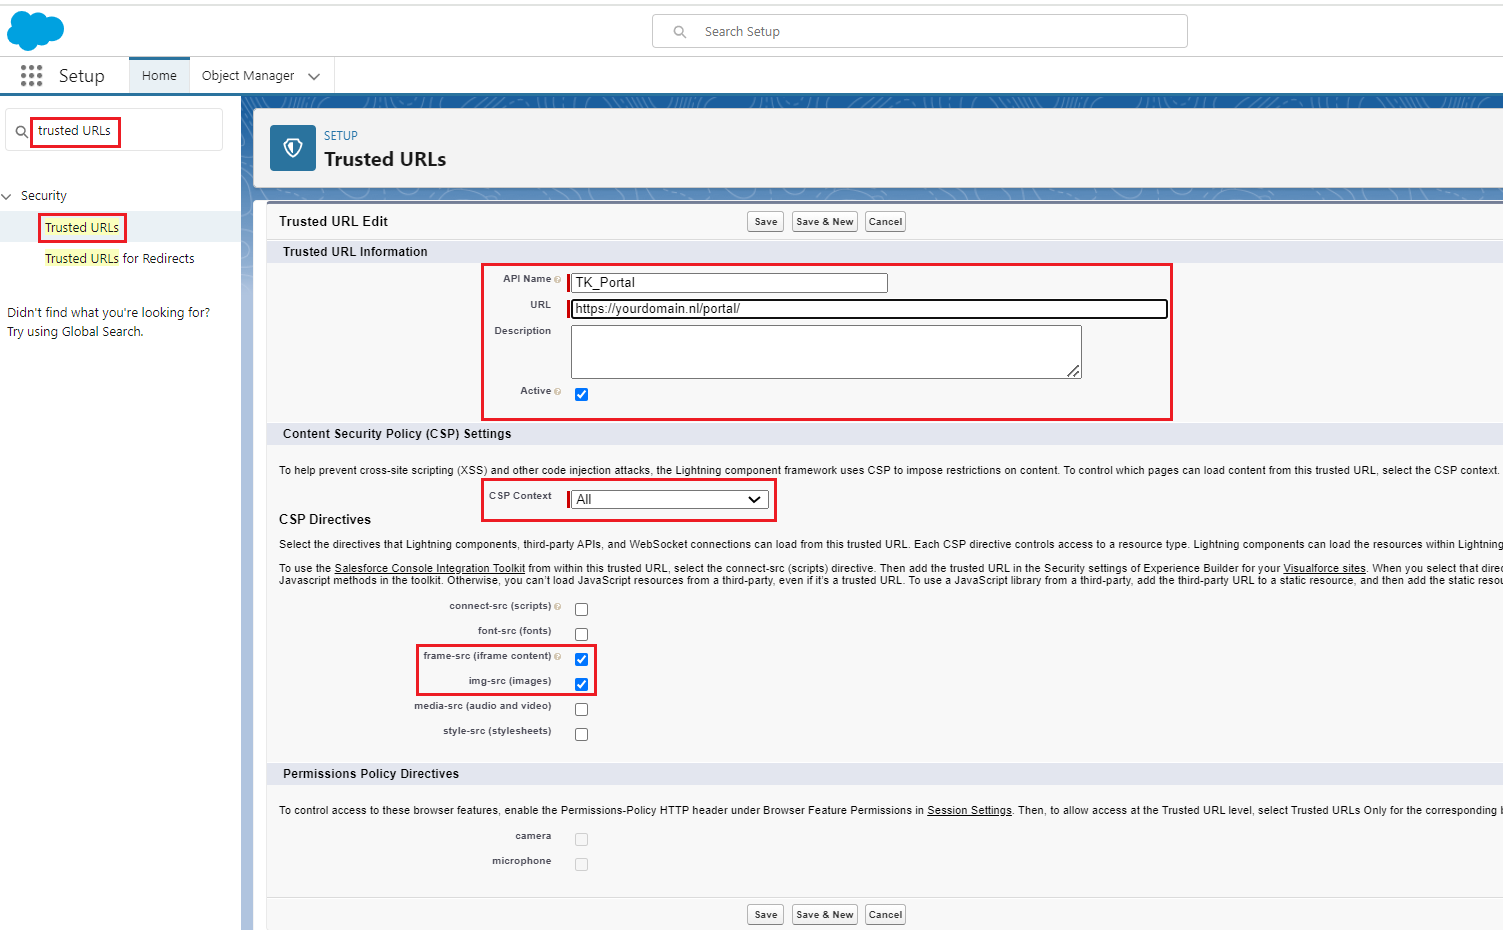Toggle the Active checkbox
The height and width of the screenshot is (930, 1503).
click(581, 394)
